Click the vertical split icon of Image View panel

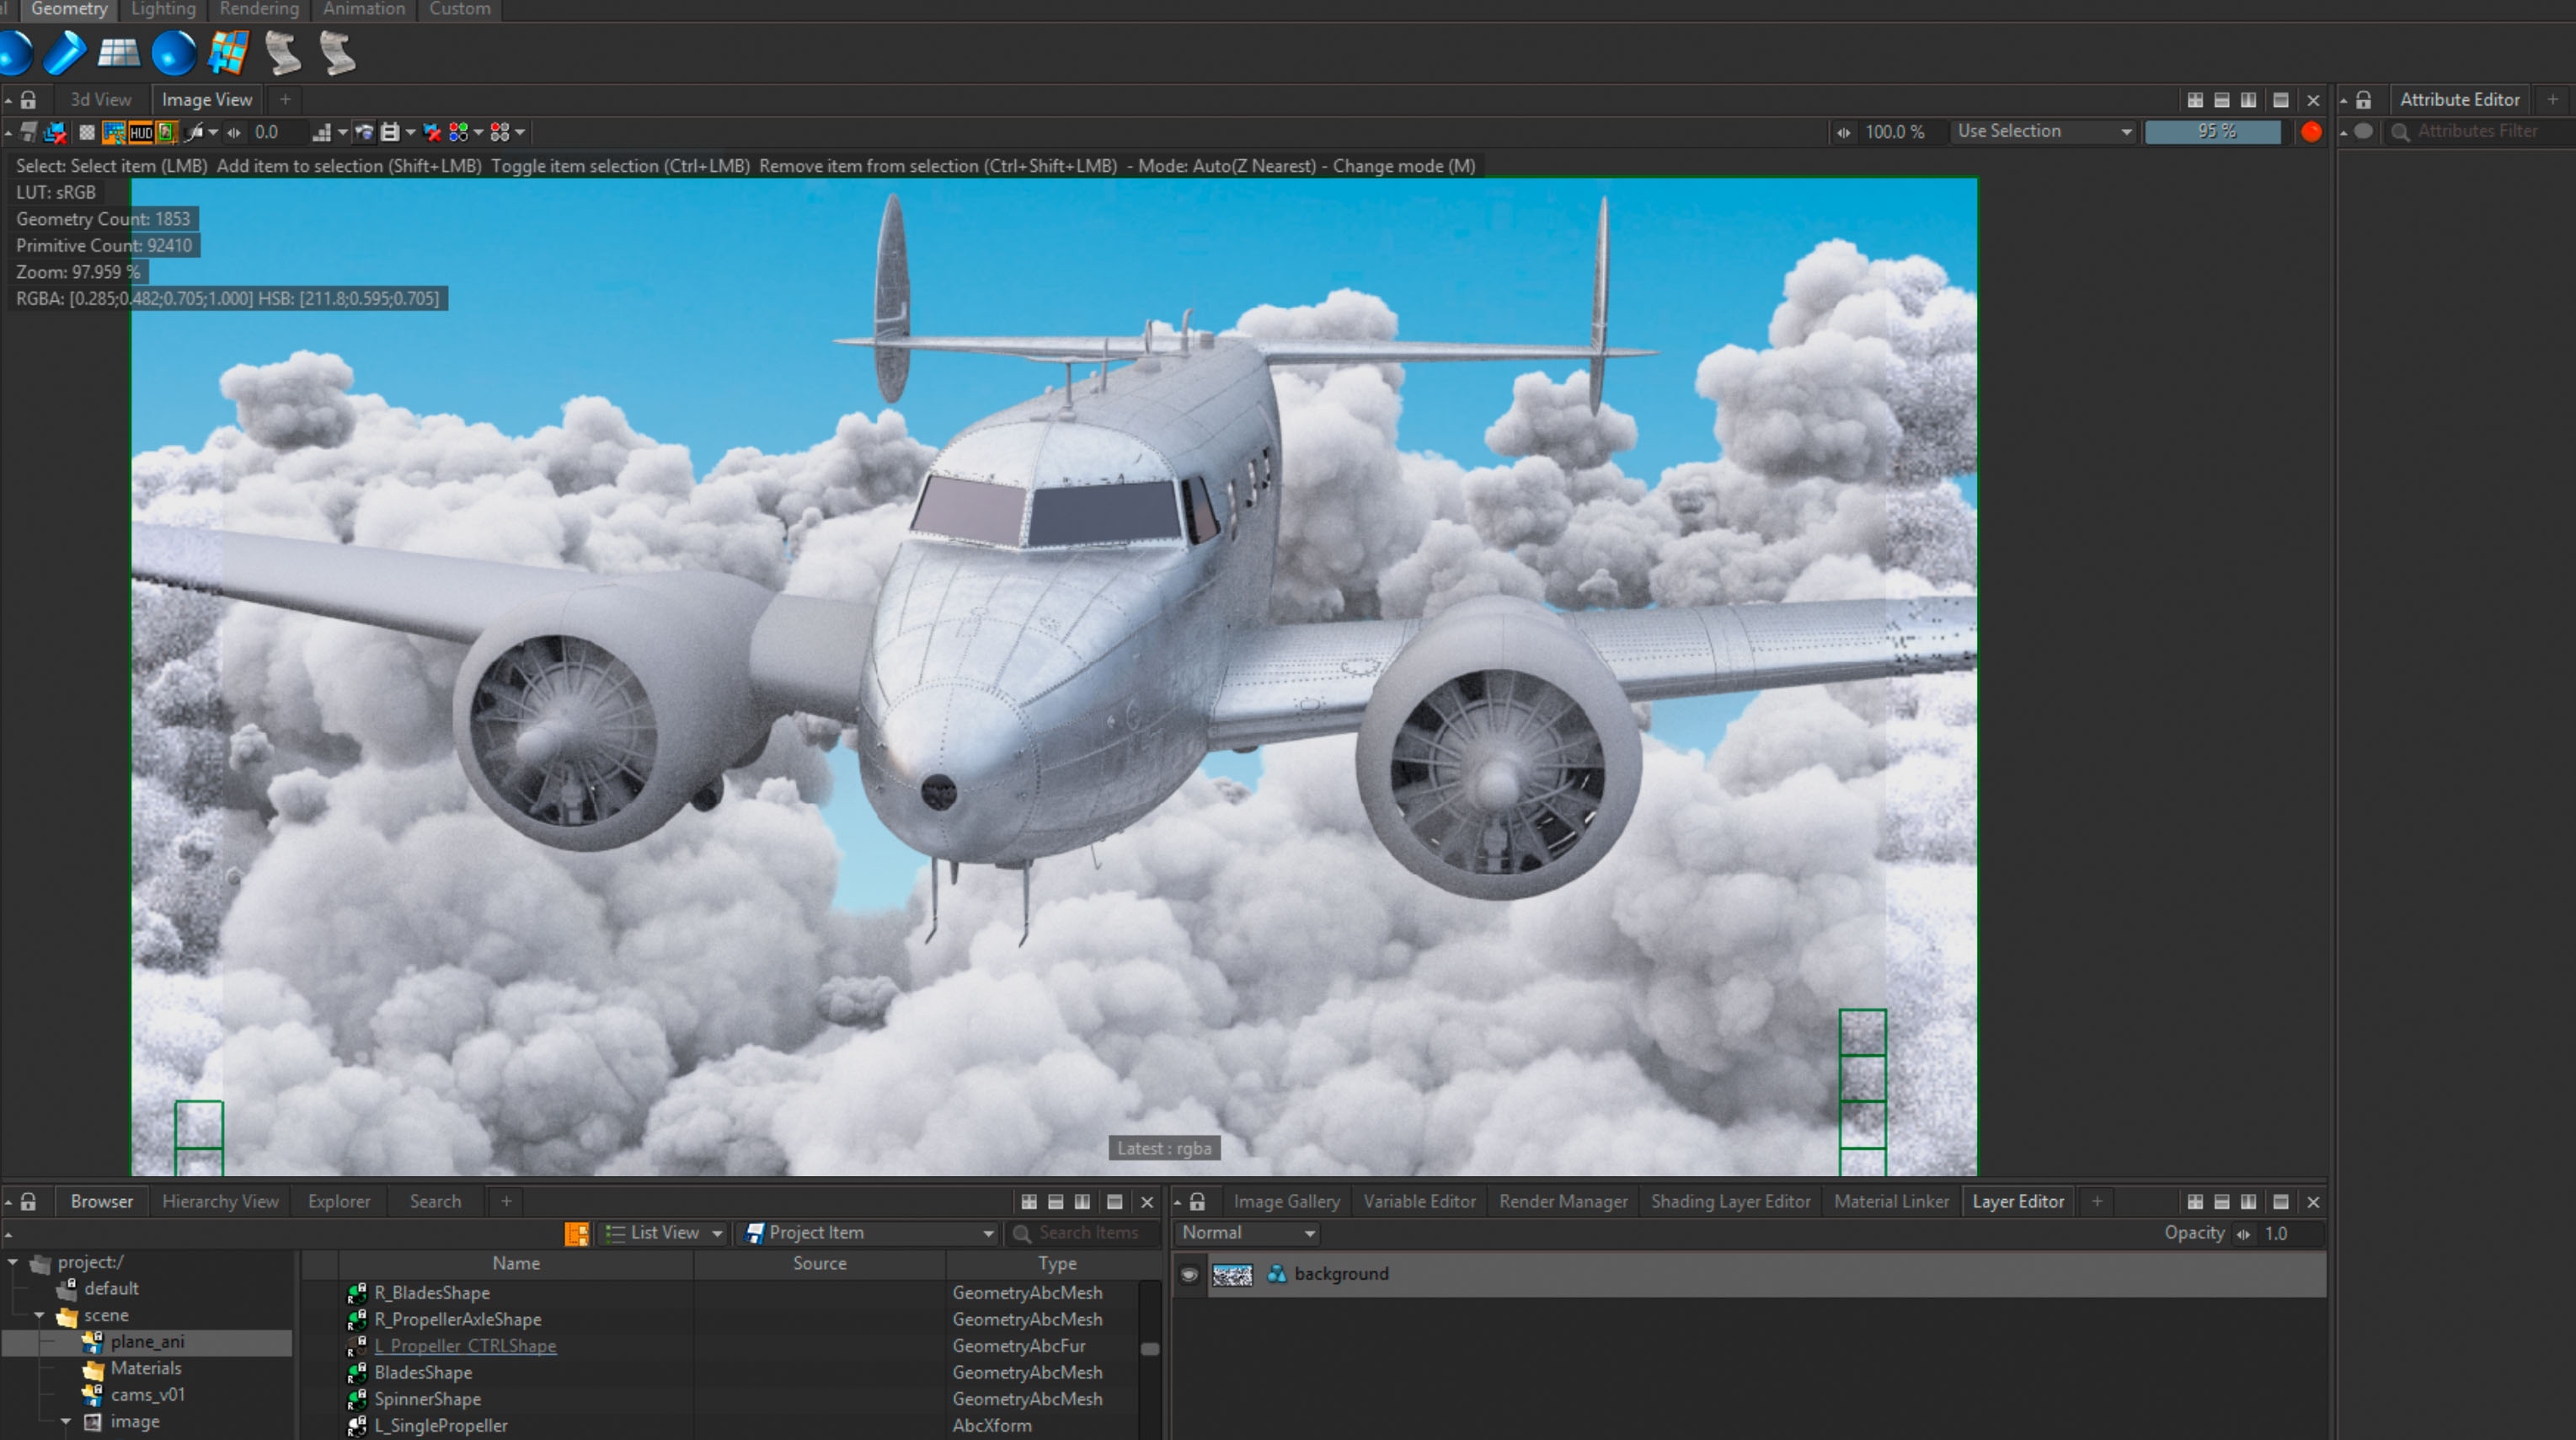2249,100
